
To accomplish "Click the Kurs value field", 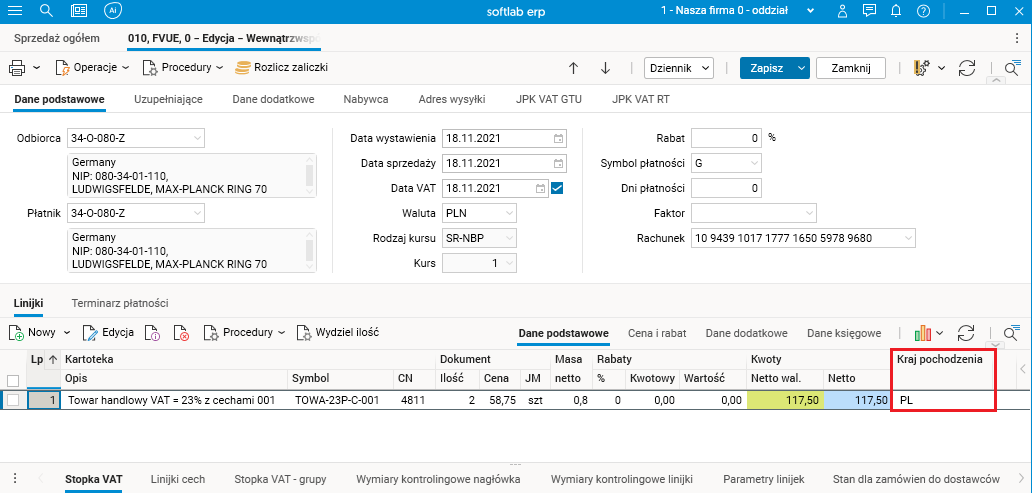I will (x=479, y=263).
